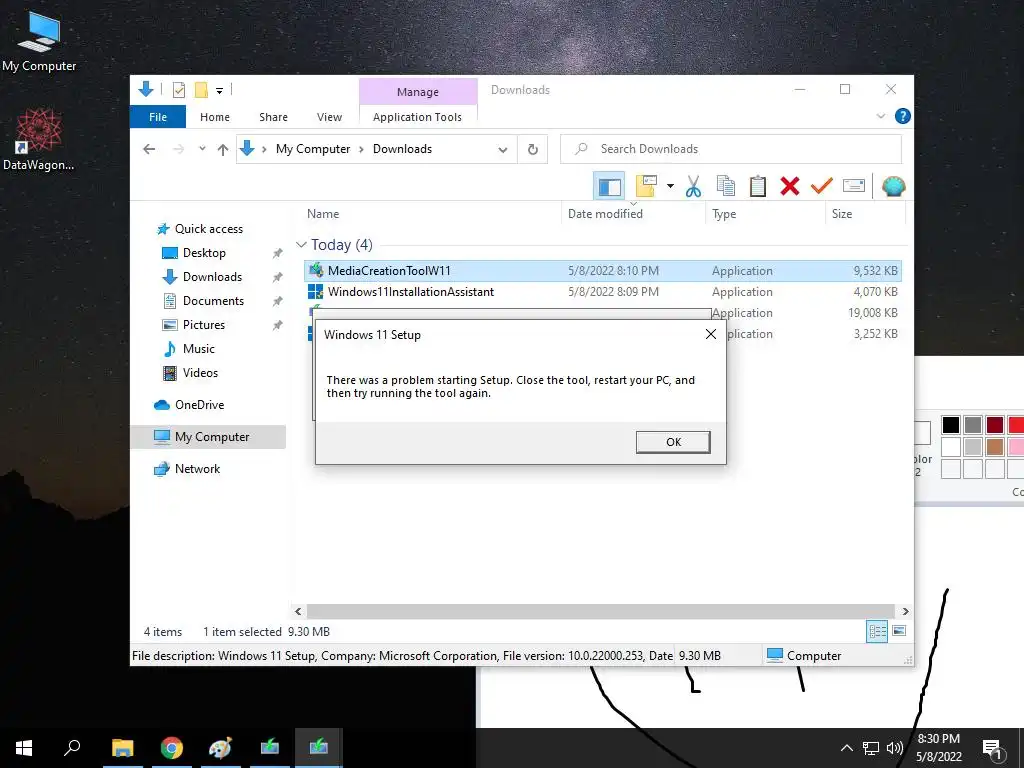This screenshot has width=1024, height=768.
Task: Collapse the Today (4) group
Action: 301,244
